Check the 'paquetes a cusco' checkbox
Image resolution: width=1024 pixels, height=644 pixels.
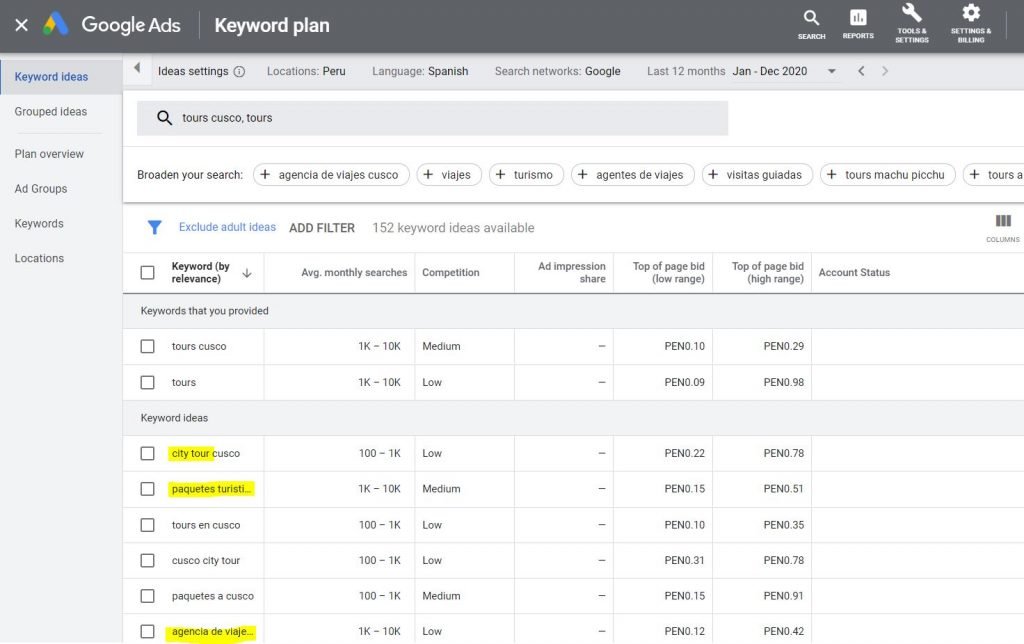(148, 596)
